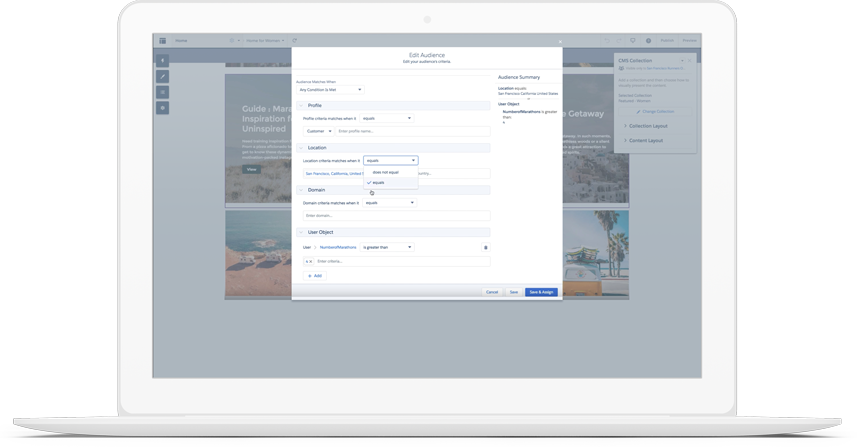Click the Cancel button in the dialog
The height and width of the screenshot is (447, 857).
tap(492, 292)
